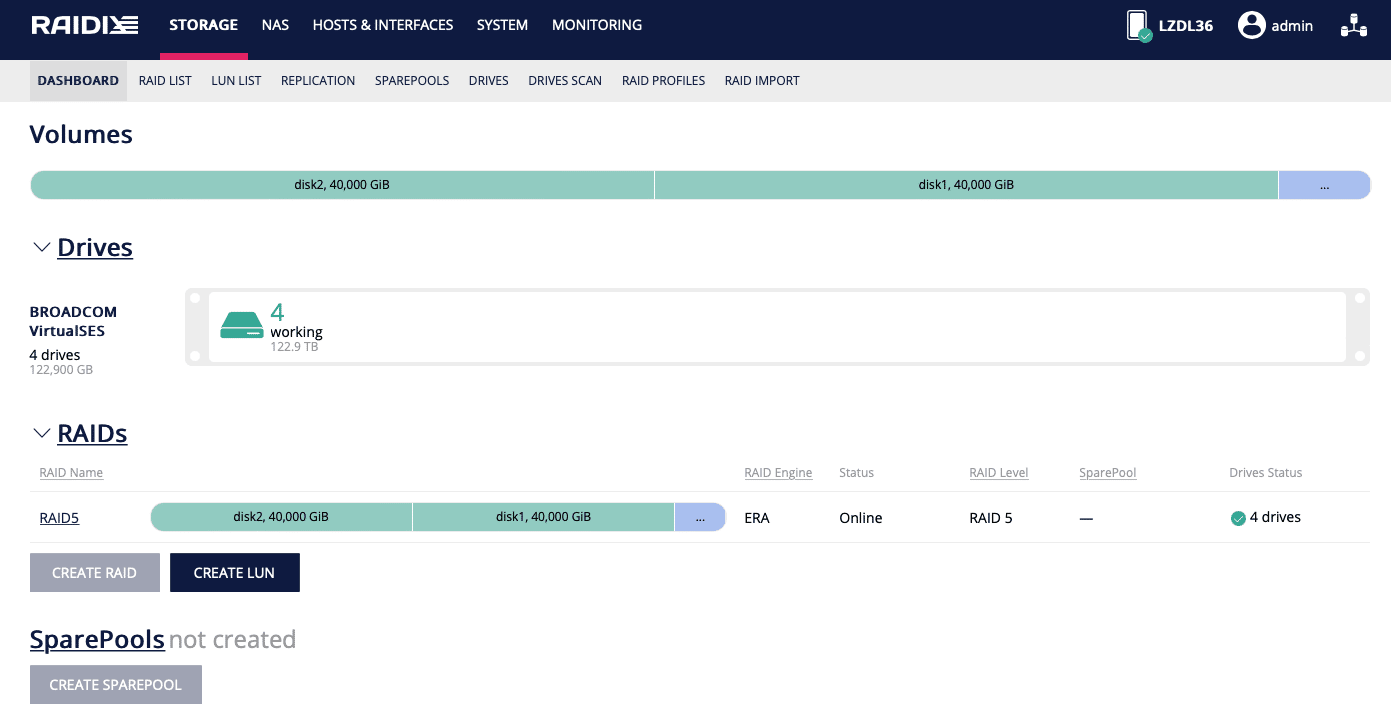Viewport: 1391px width, 725px height.
Task: Click the CREATE SPAREPOOL button
Action: coord(116,685)
